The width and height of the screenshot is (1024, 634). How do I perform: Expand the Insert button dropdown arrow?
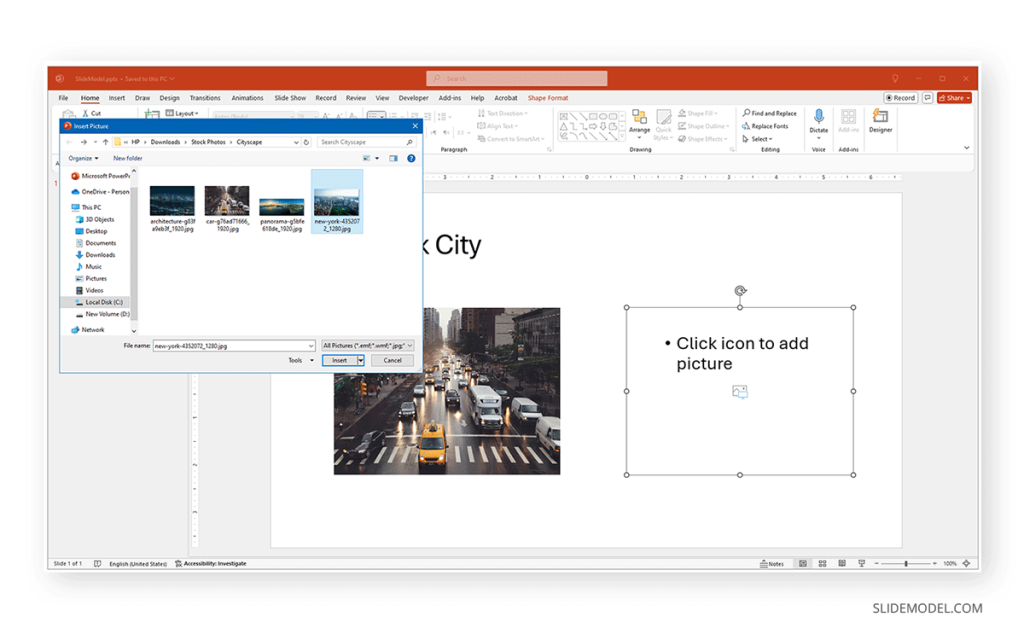point(361,361)
